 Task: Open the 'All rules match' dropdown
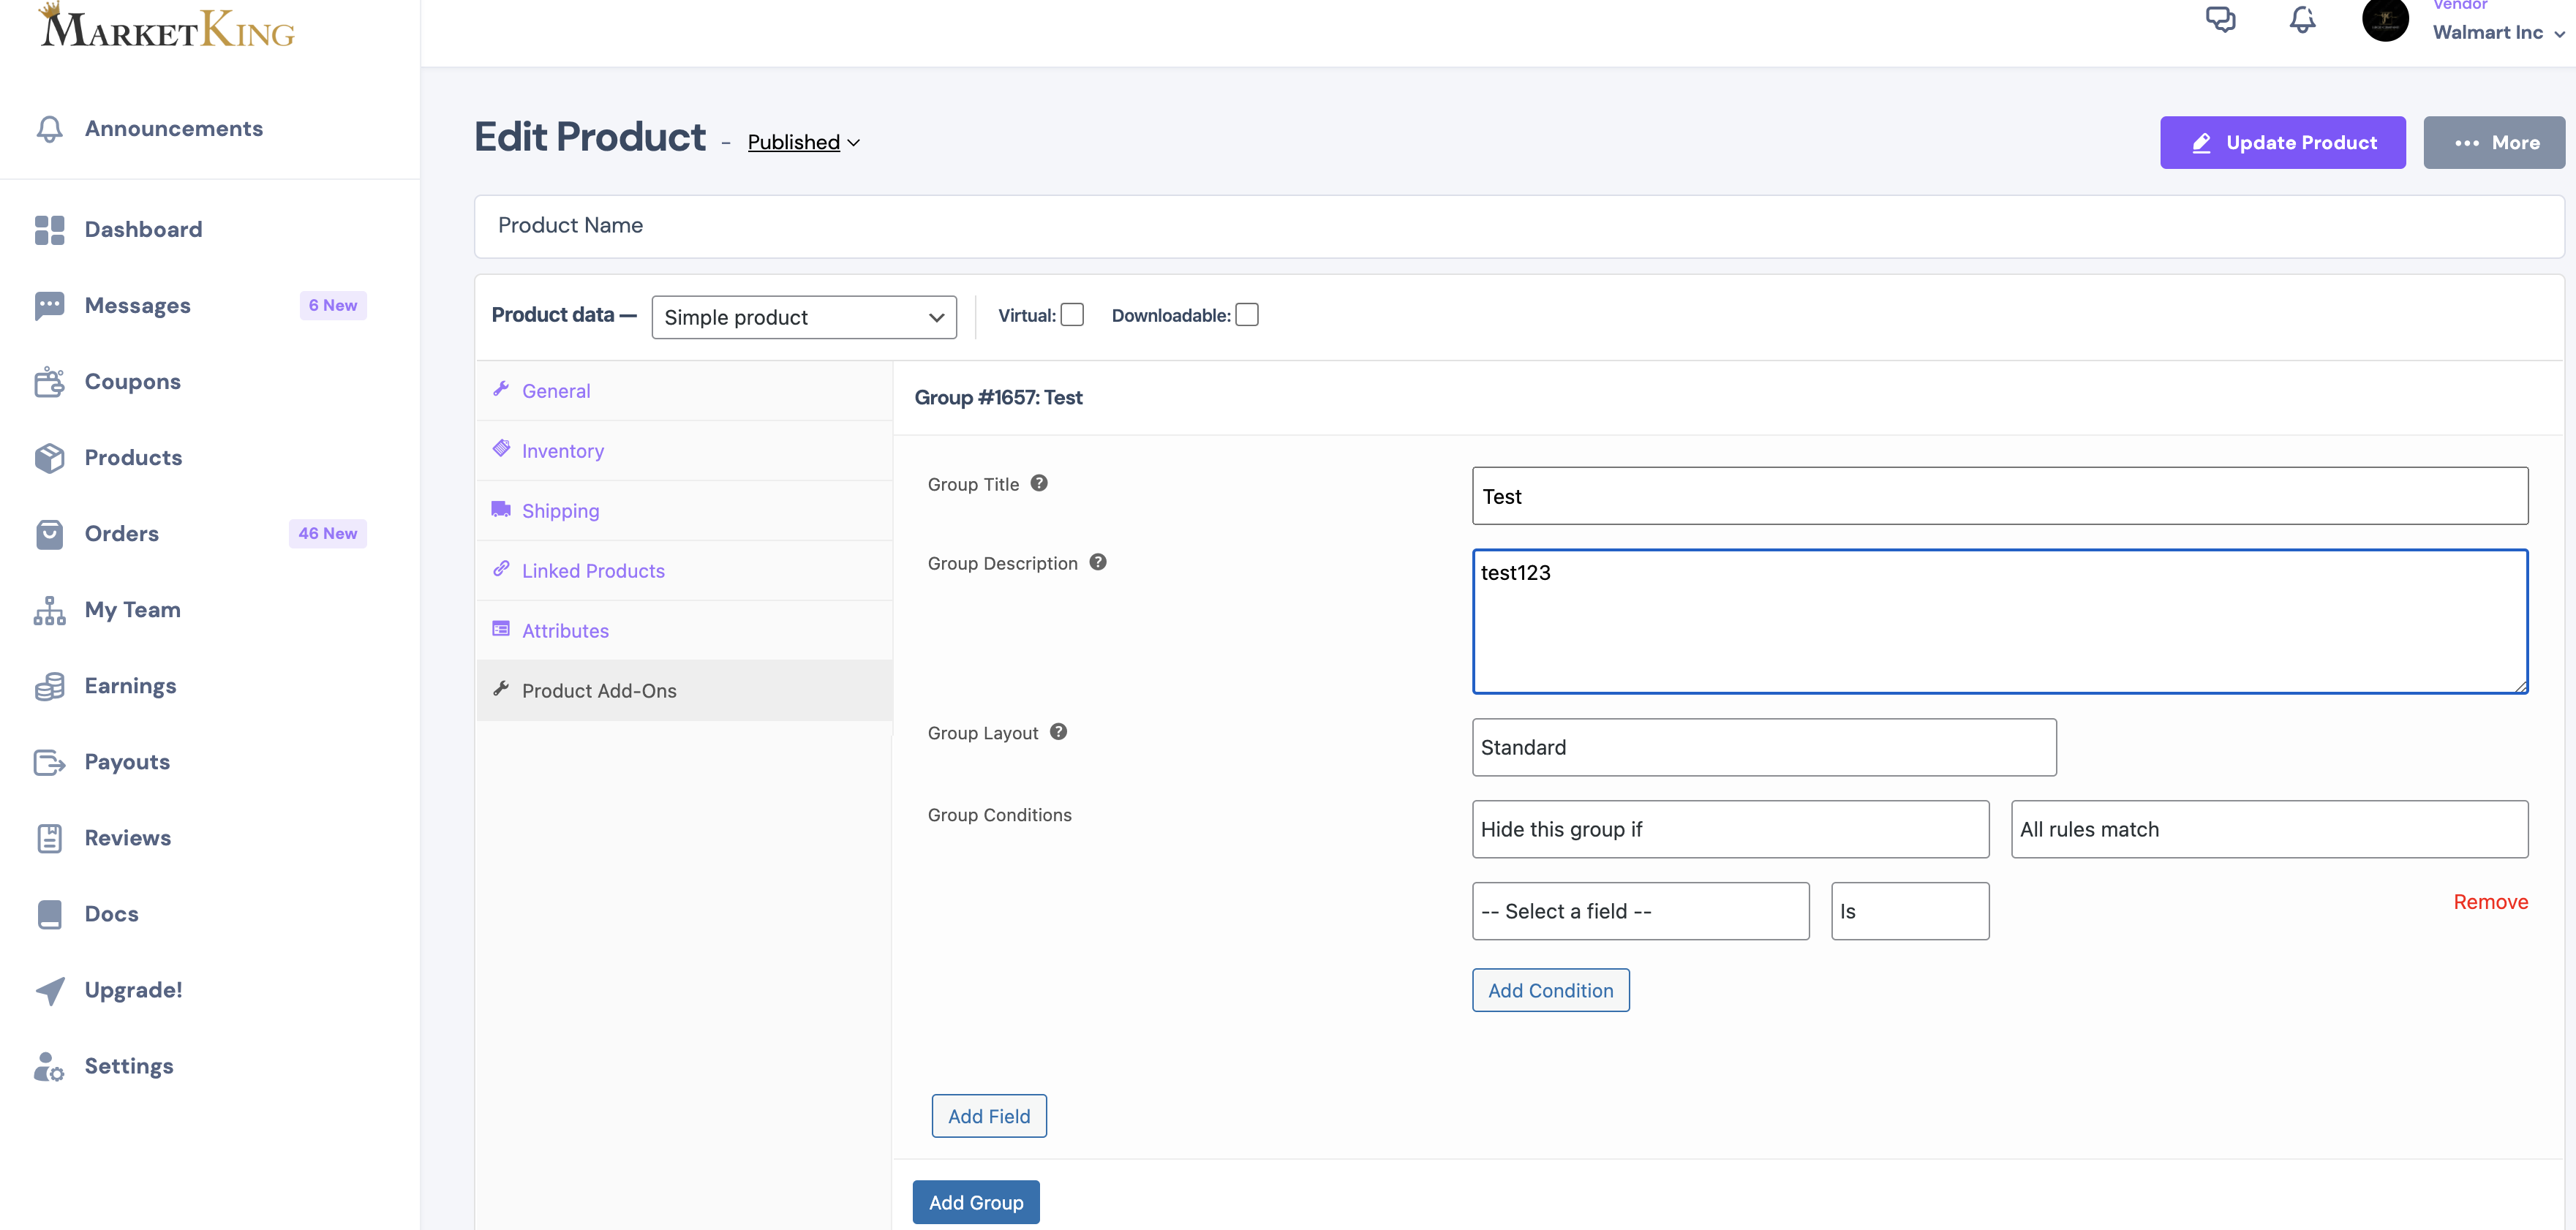2269,829
